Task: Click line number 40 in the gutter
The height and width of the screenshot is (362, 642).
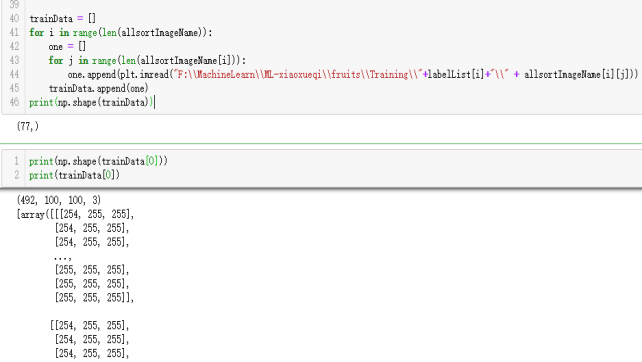Action: (14, 19)
